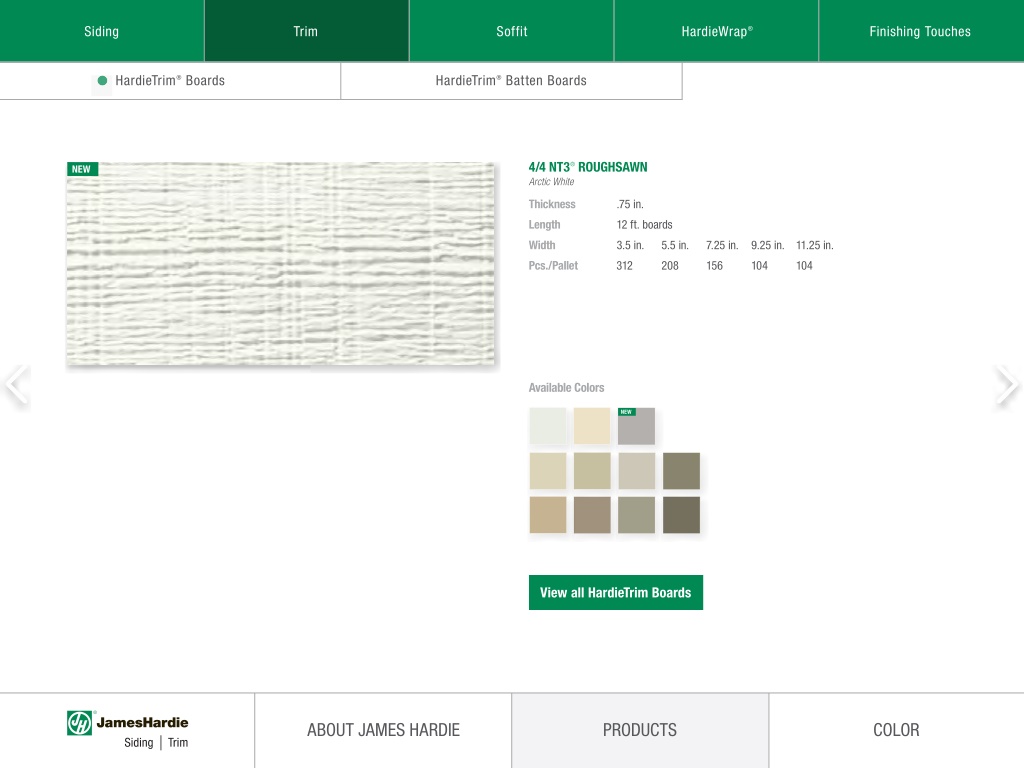The image size is (1024, 768).
Task: Click the NEW badge on product image
Action: [x=82, y=169]
